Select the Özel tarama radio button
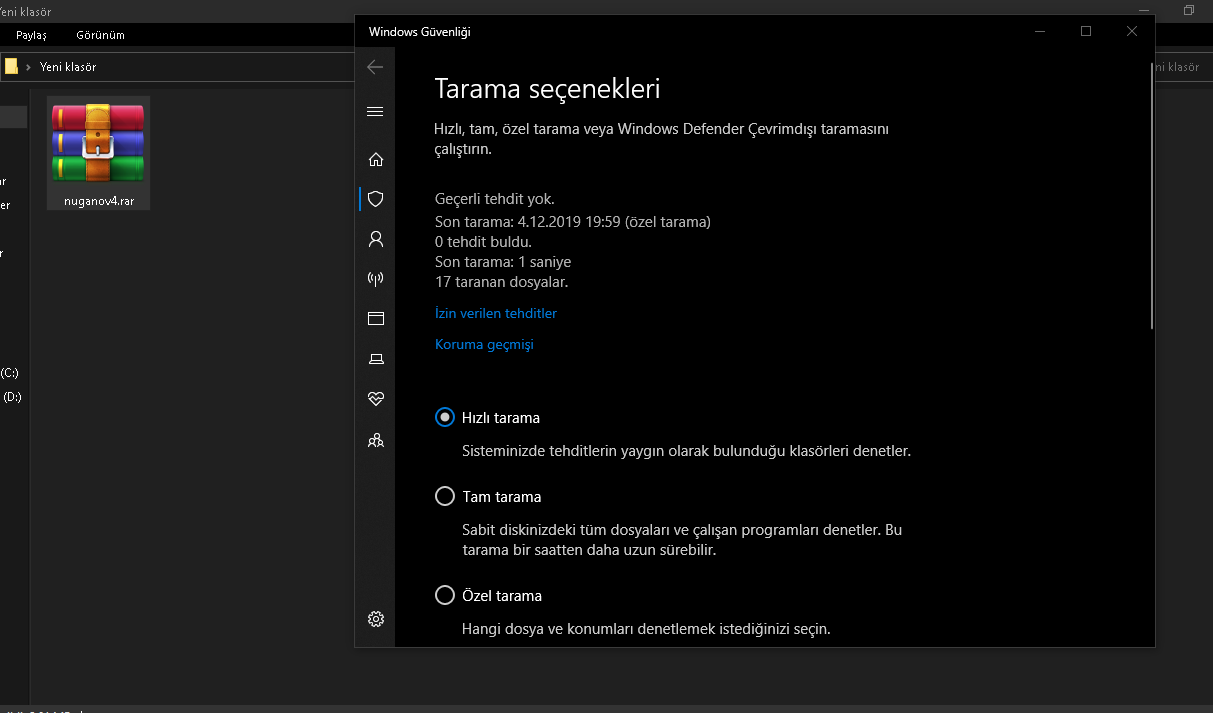This screenshot has width=1213, height=713. click(445, 596)
